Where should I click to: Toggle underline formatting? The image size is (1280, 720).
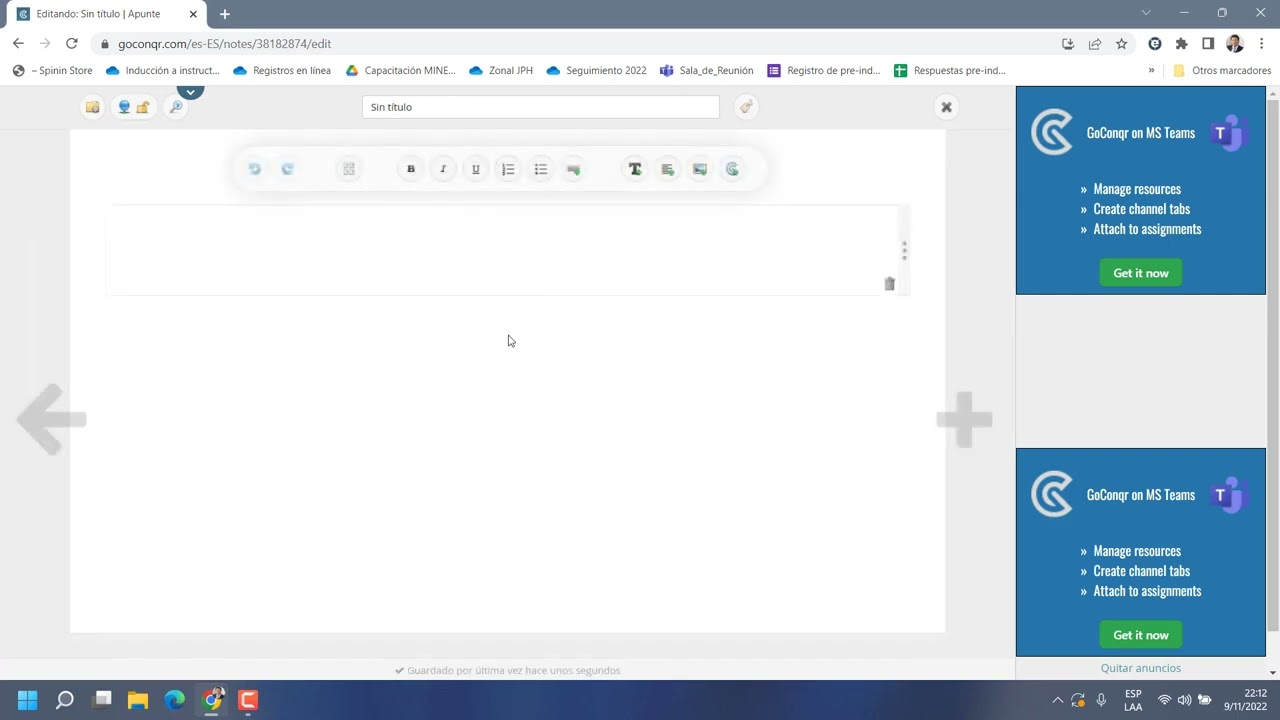[x=475, y=169]
